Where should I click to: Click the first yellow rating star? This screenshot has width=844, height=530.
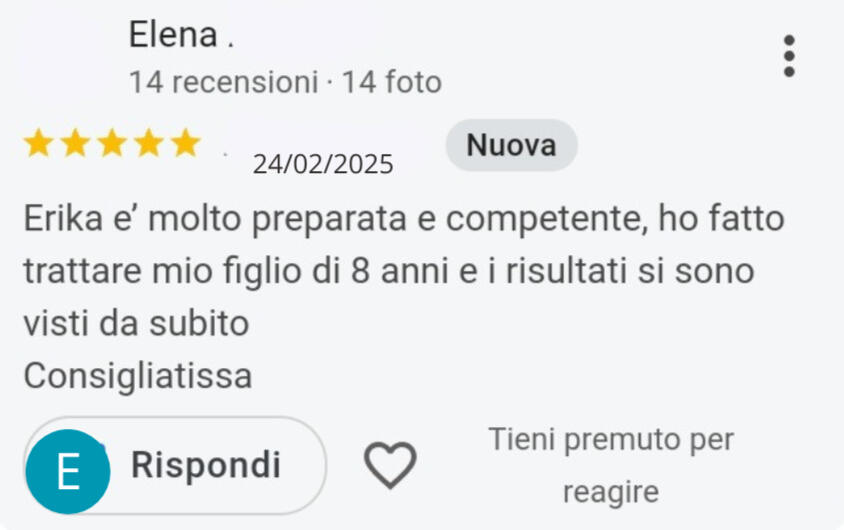(39, 143)
